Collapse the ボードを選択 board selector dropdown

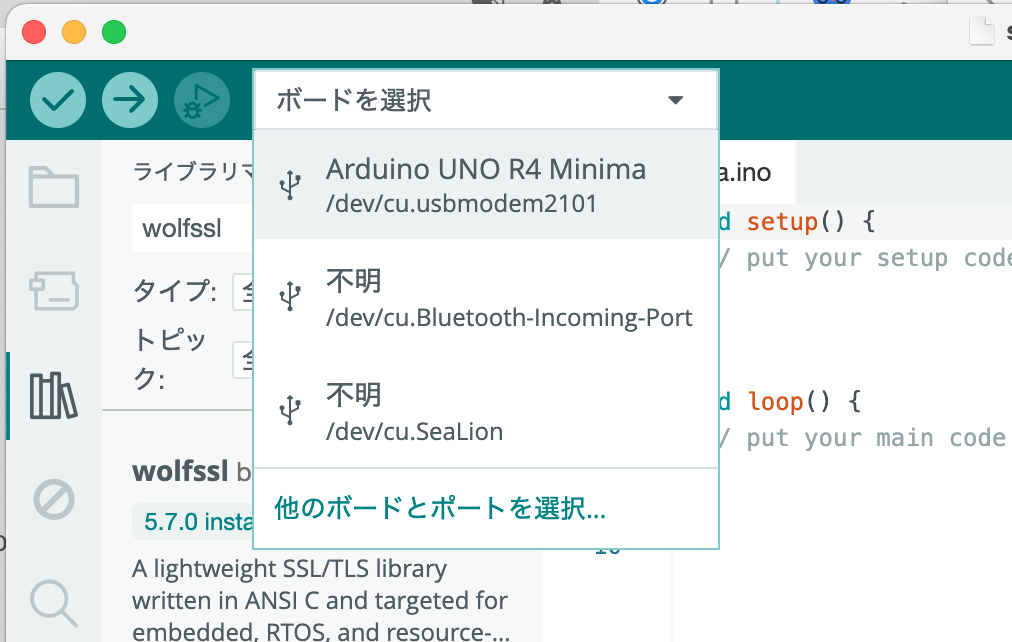pyautogui.click(x=487, y=100)
